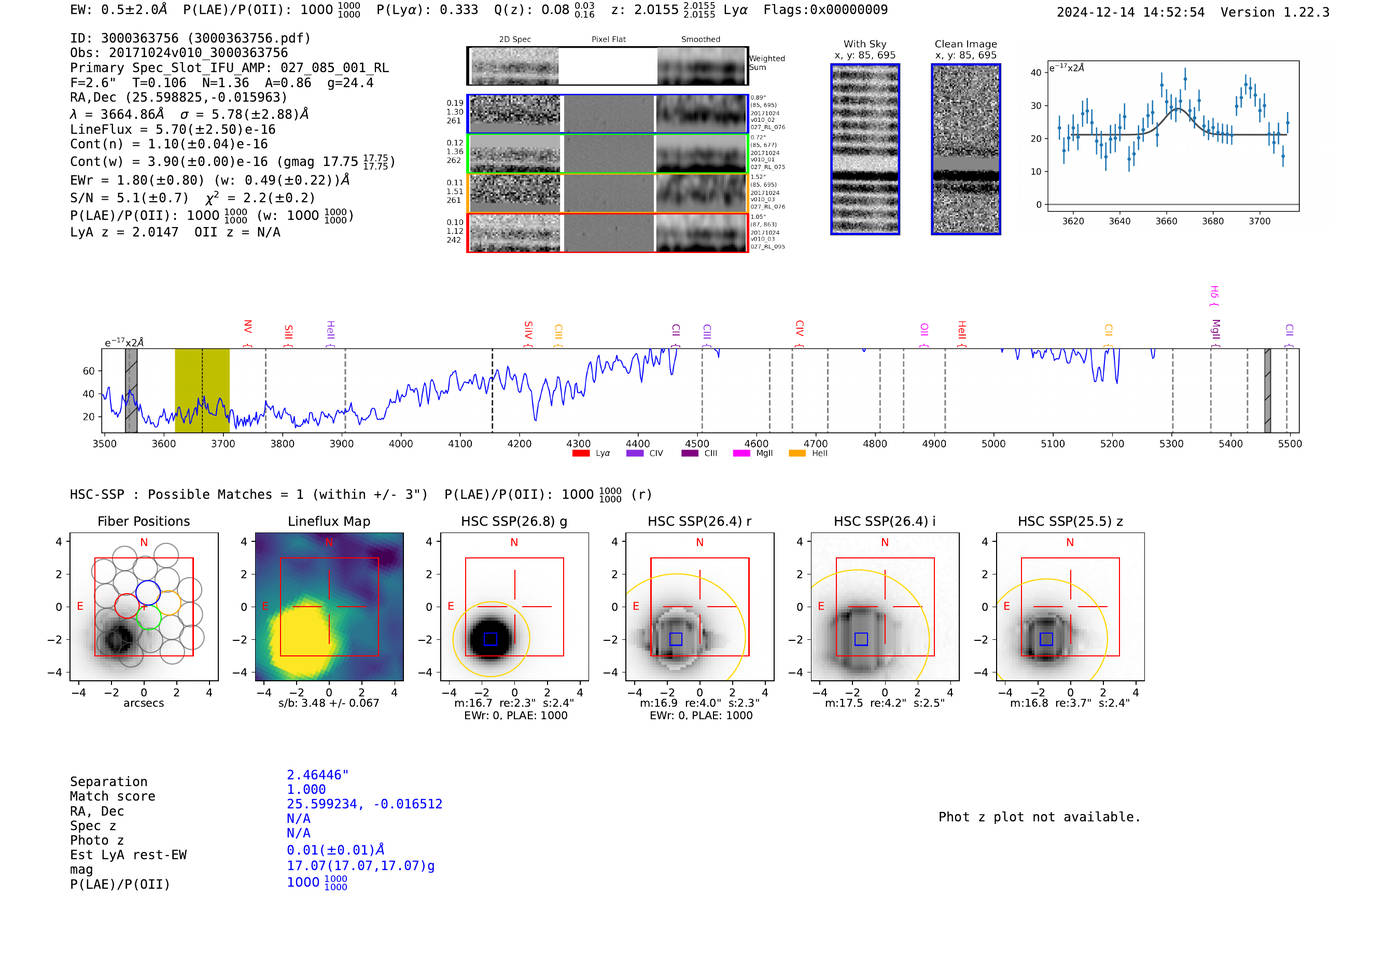Click the red Lyα legend swatch
Image resolution: width=1400 pixels, height=953 pixels.
[x=580, y=454]
